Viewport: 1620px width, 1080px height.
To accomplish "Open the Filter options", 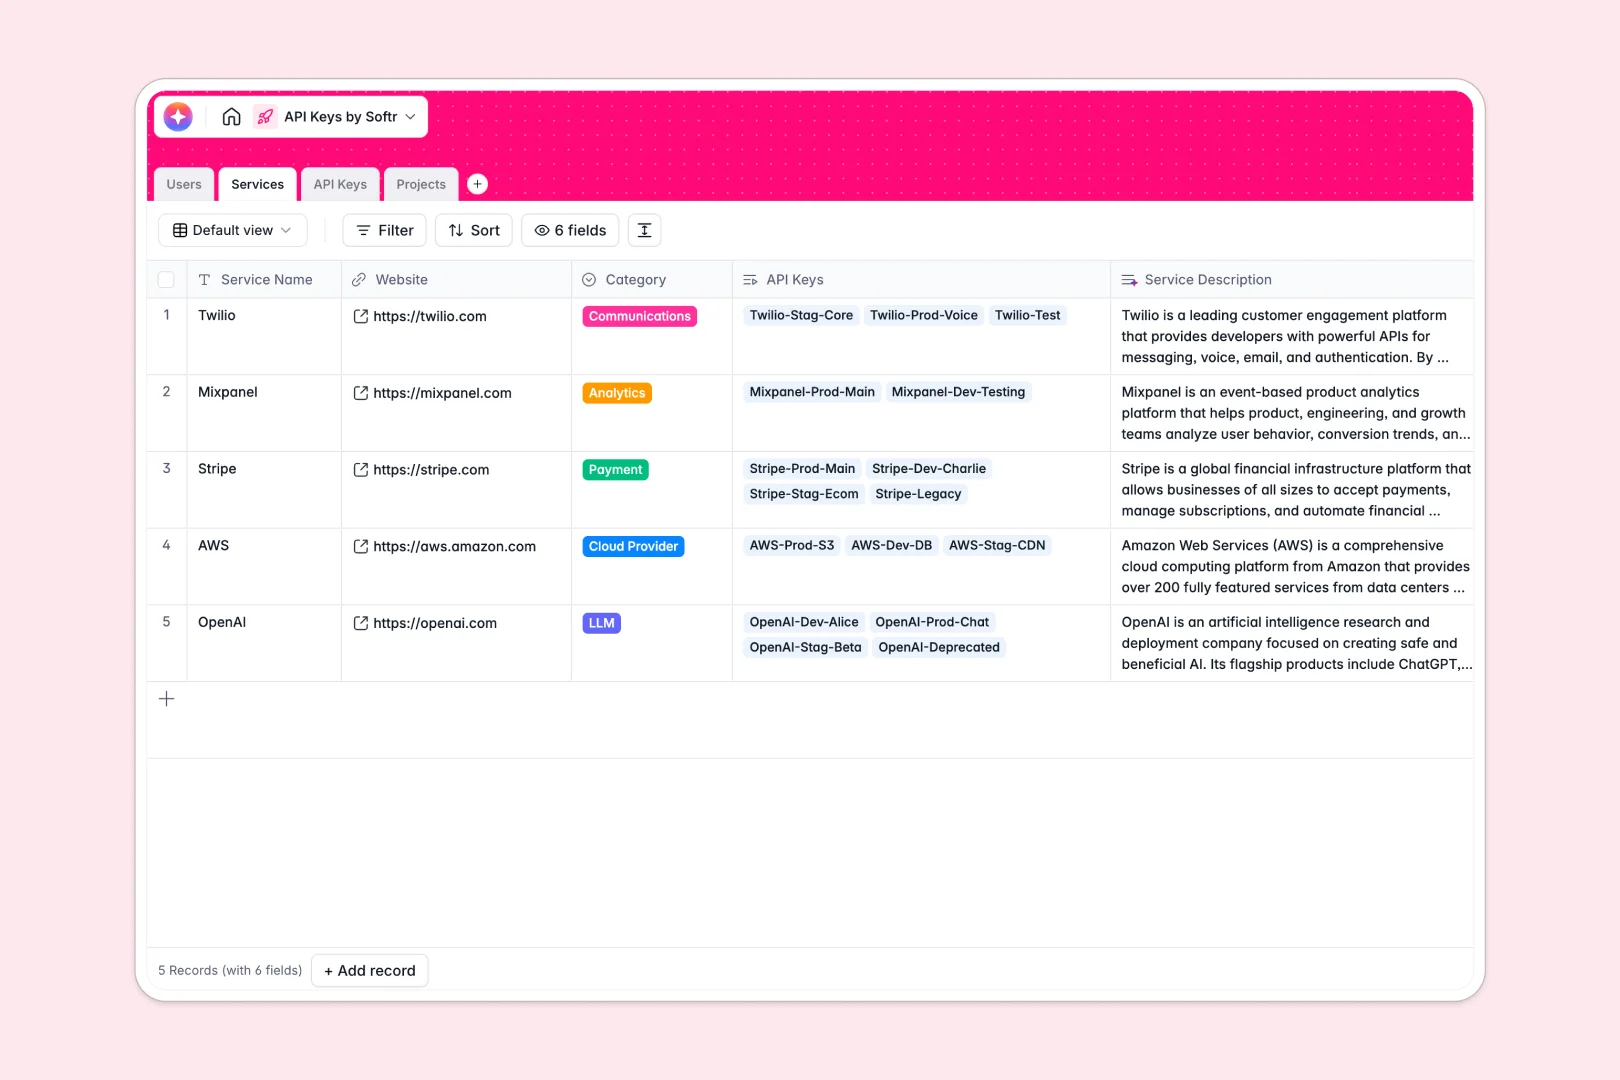I will tap(385, 230).
